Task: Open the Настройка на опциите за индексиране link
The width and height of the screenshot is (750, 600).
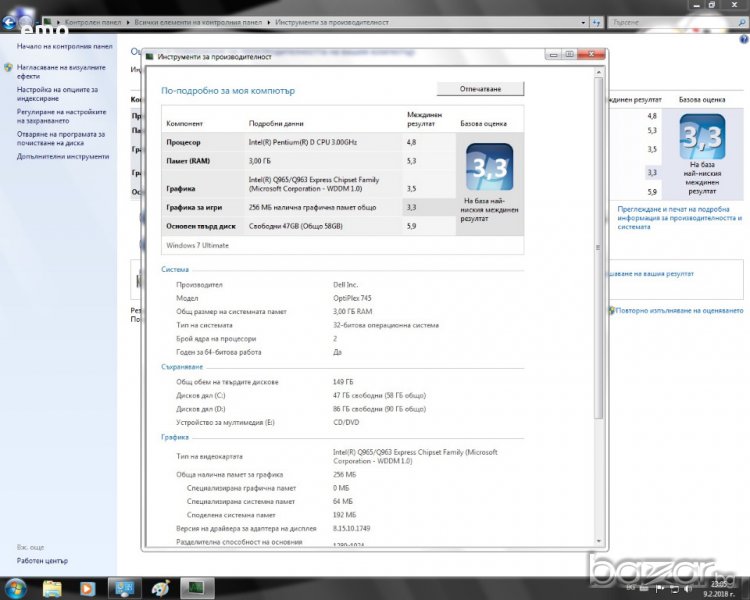Action: click(57, 94)
